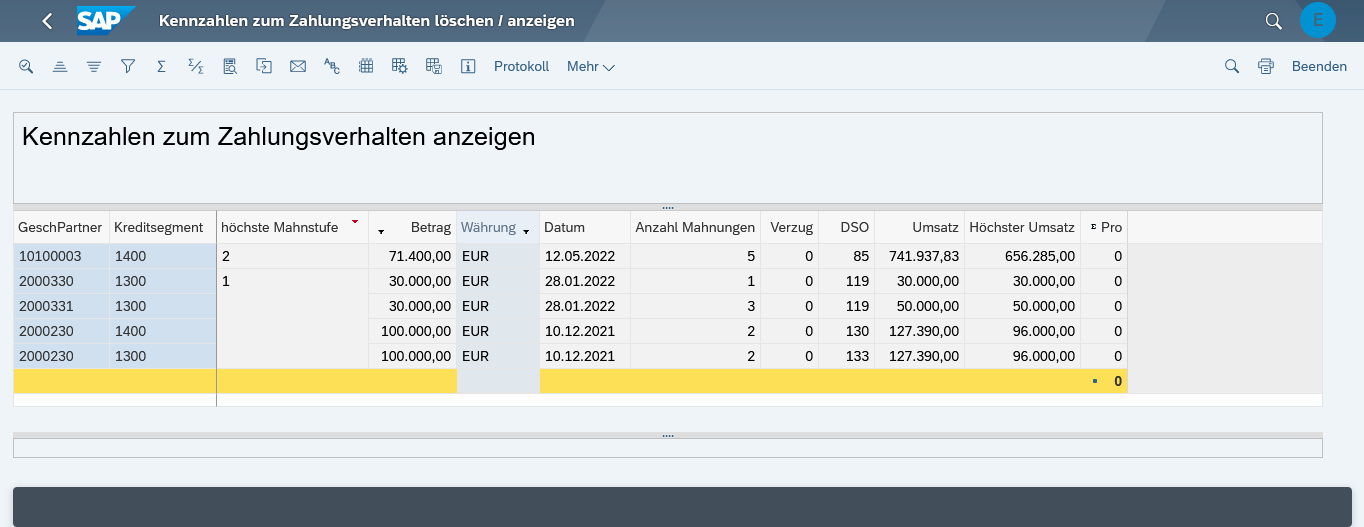Select business partner 2000331
Screen dimensions: 1364x527
(62, 306)
